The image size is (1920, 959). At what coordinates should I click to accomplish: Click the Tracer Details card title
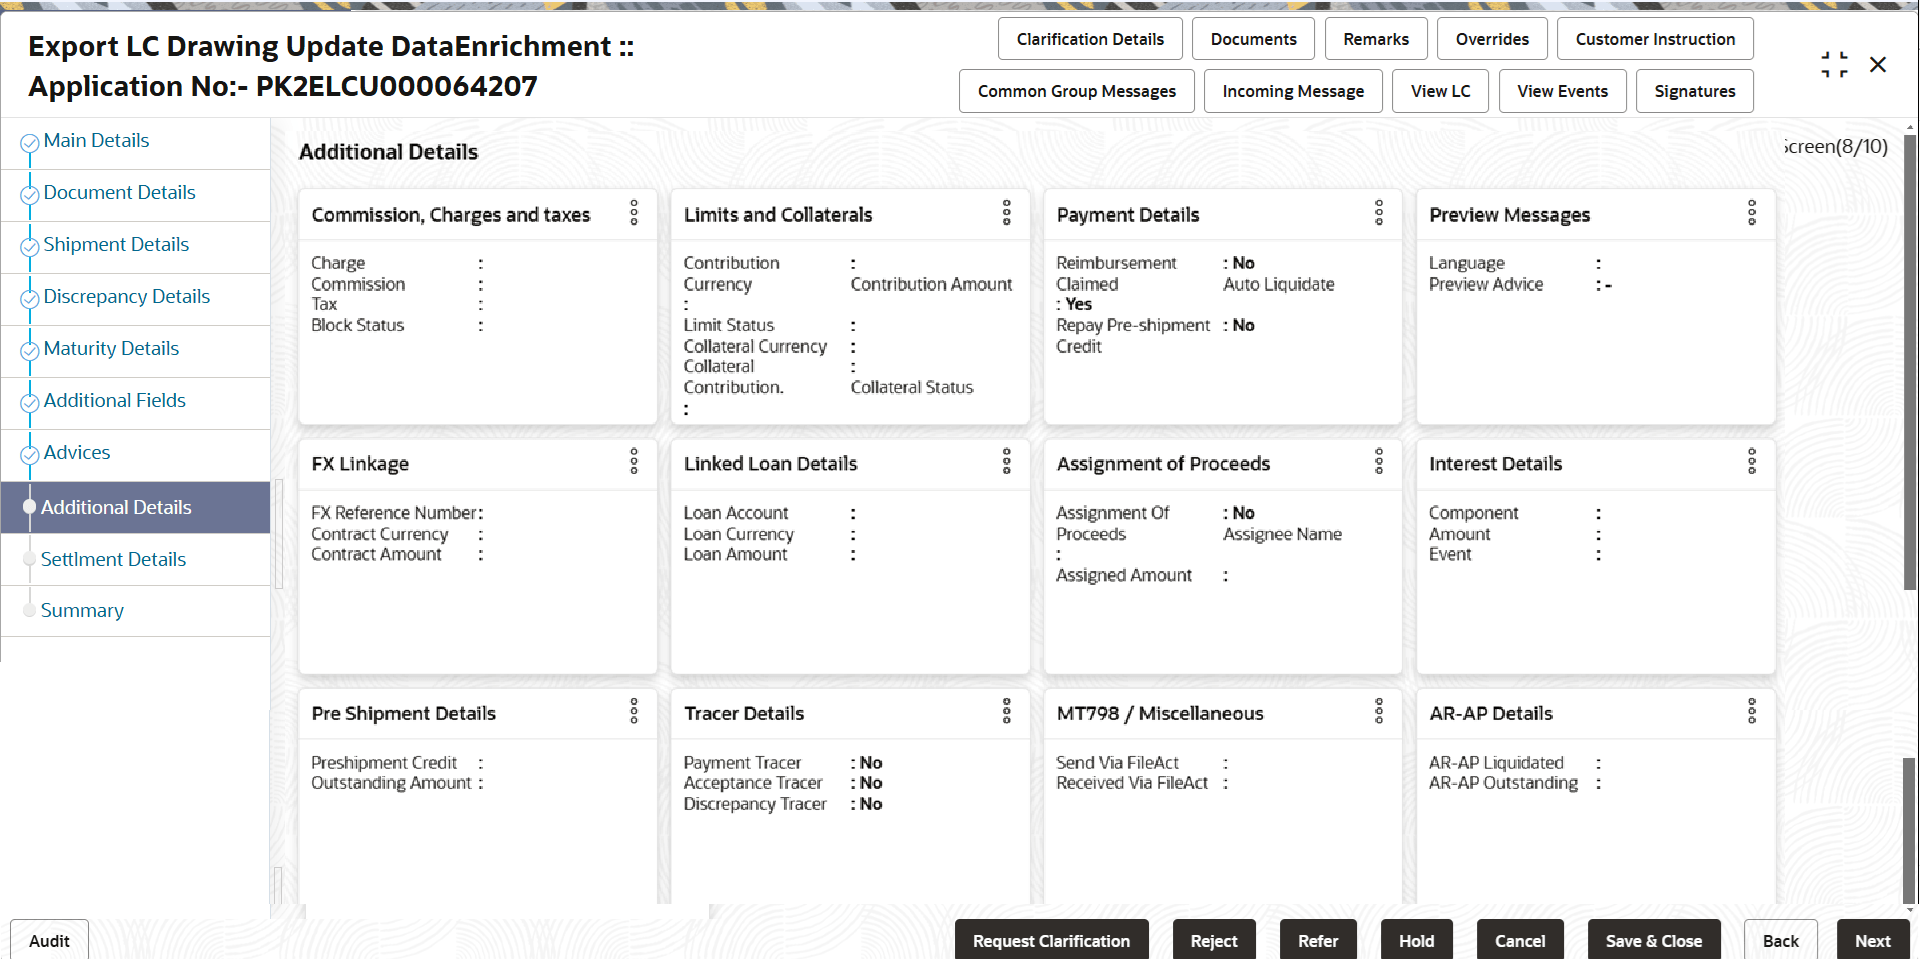point(744,713)
